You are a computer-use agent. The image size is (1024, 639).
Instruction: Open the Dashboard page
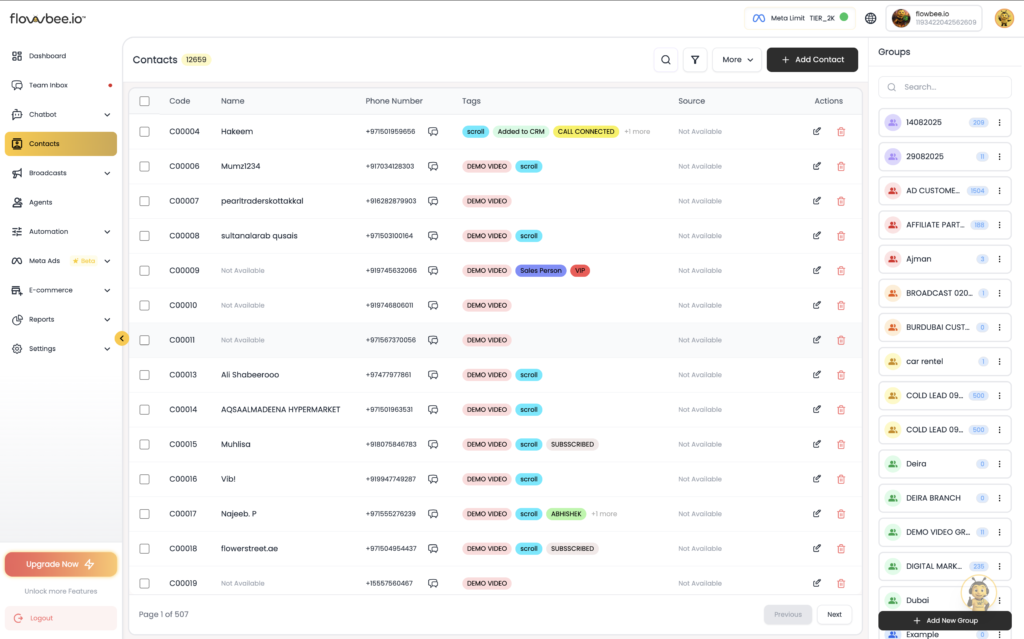pyautogui.click(x=47, y=56)
